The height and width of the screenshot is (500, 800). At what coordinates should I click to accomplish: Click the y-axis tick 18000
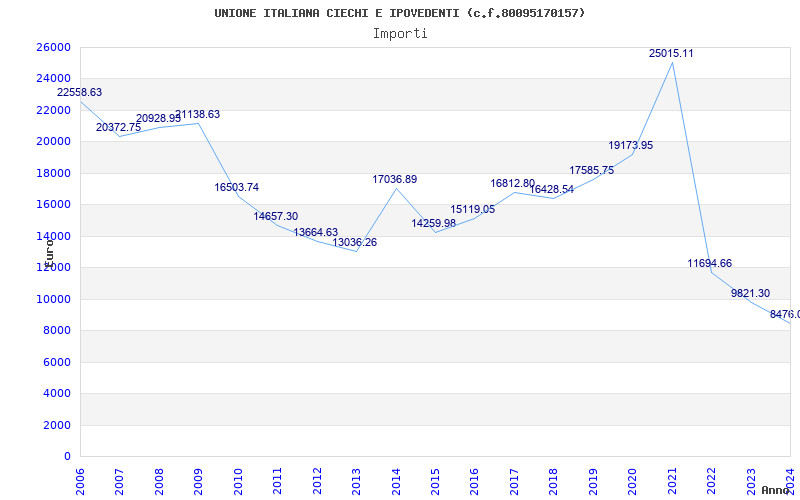(x=53, y=173)
